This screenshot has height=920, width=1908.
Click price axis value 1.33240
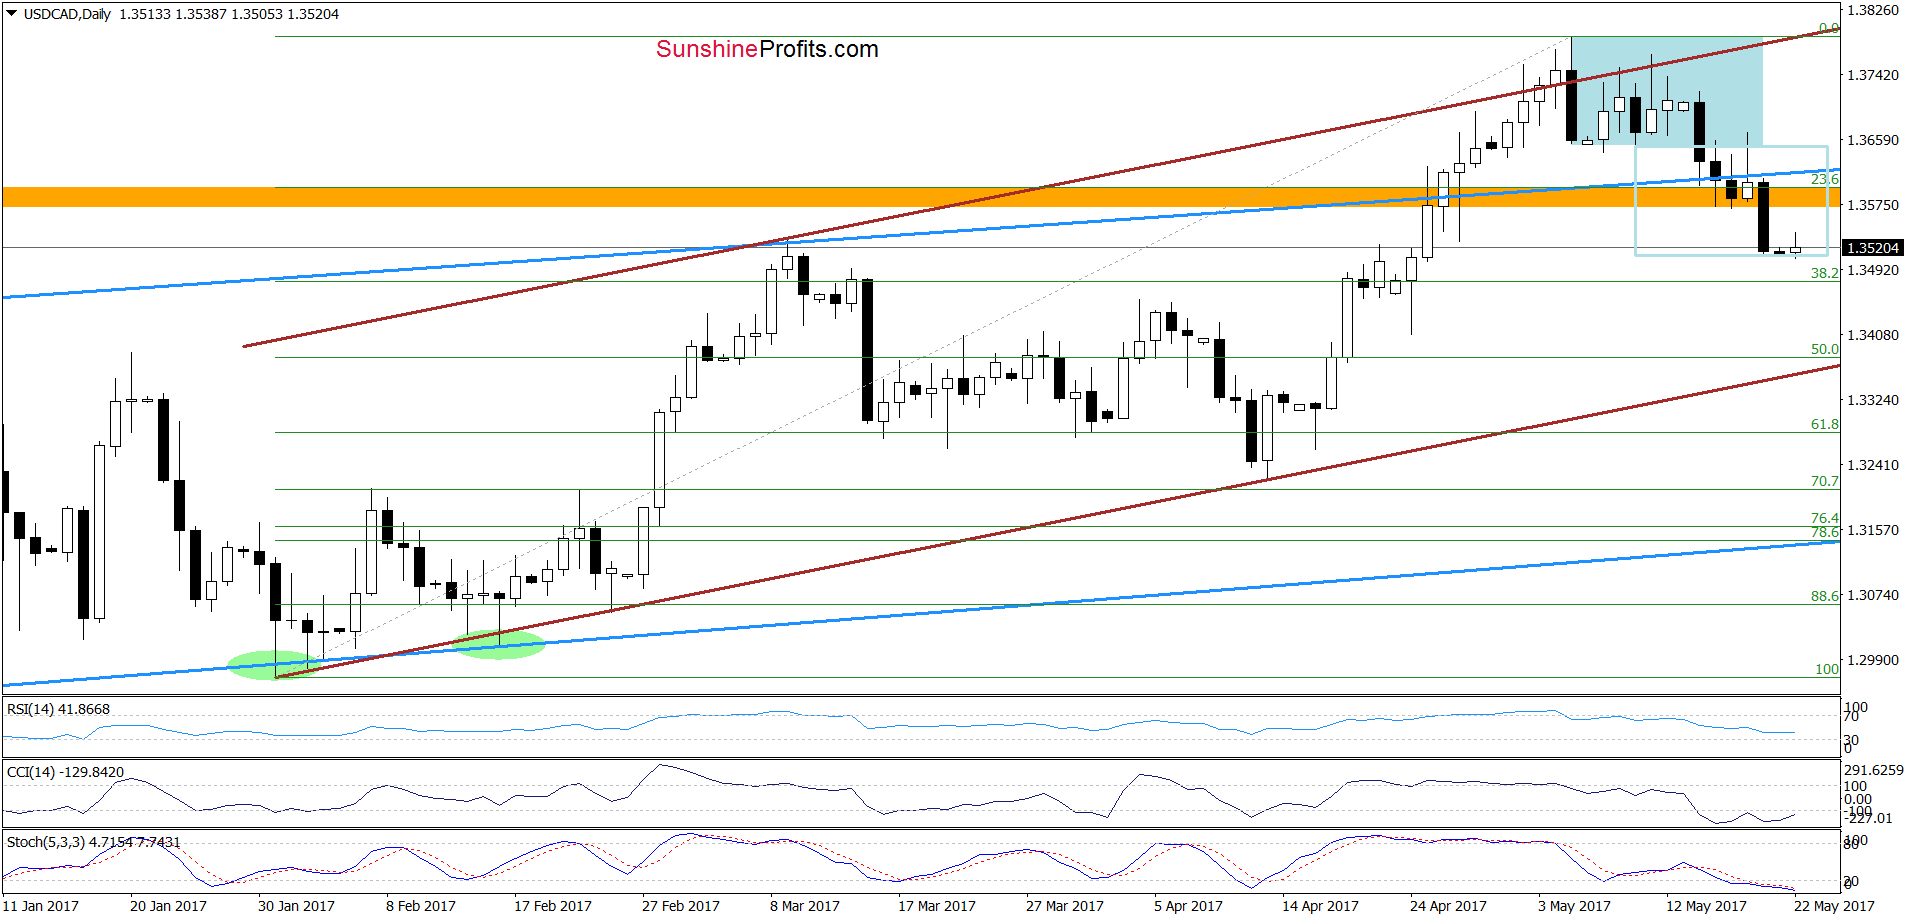coord(1873,400)
